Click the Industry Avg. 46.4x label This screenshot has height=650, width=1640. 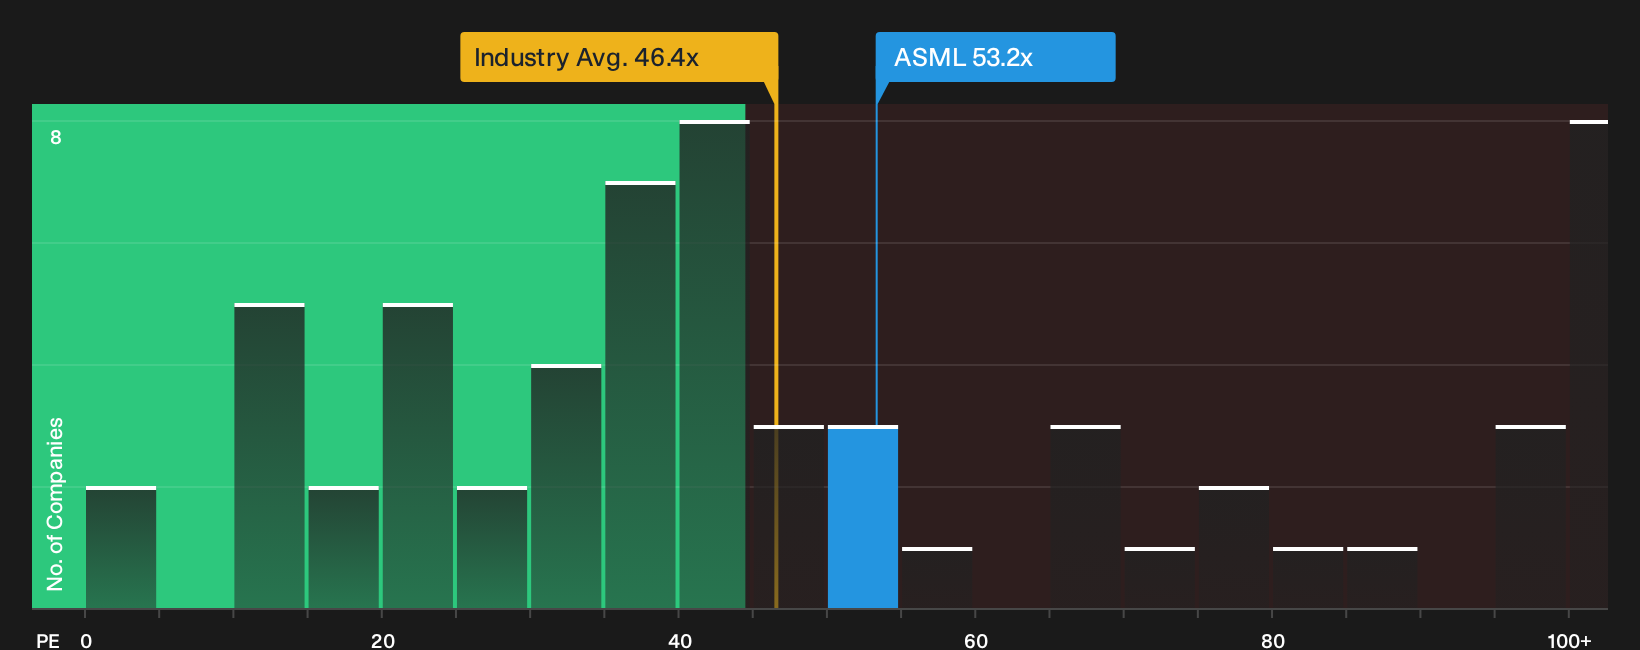(619, 57)
